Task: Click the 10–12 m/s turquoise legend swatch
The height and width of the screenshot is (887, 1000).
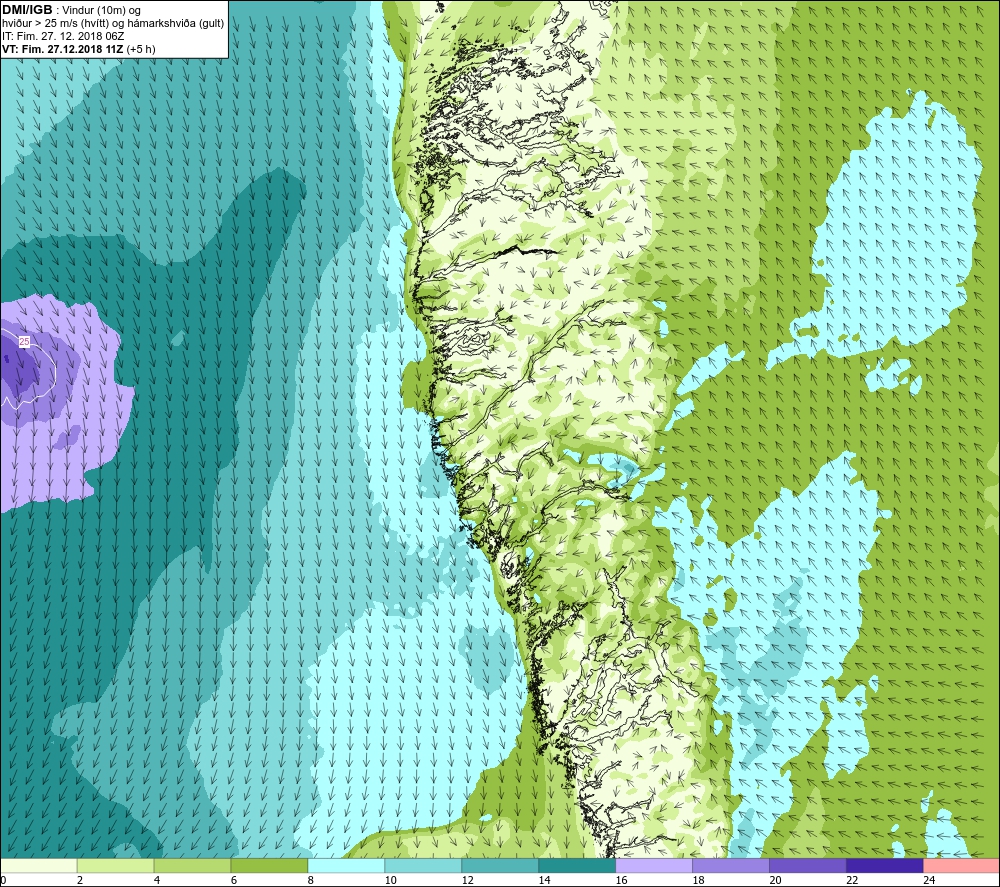Action: pyautogui.click(x=423, y=865)
